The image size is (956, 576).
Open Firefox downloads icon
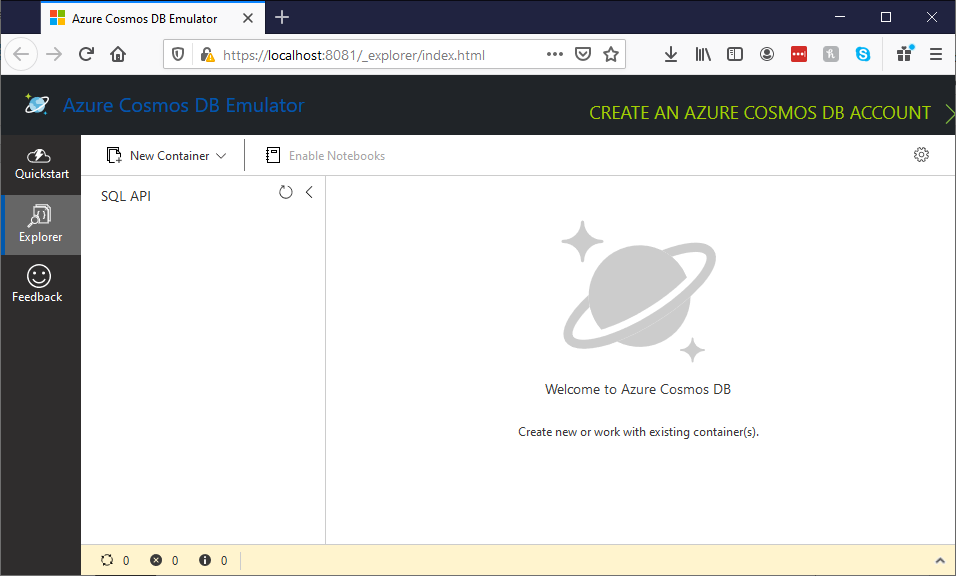pos(671,54)
